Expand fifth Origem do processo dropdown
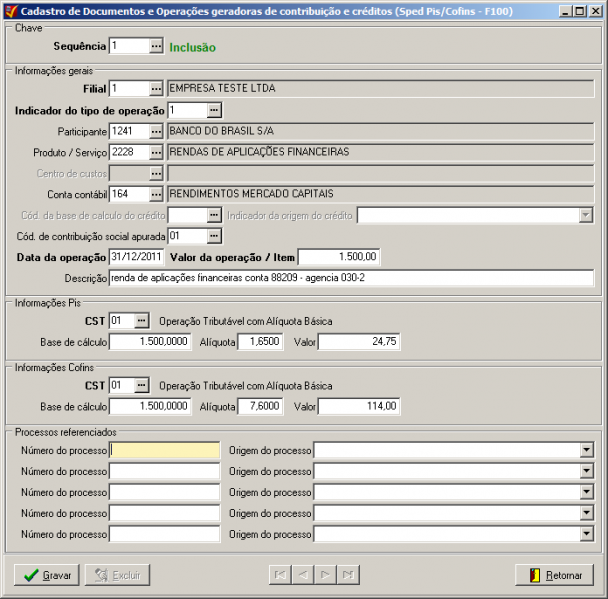The width and height of the screenshot is (608, 599). pos(587,534)
